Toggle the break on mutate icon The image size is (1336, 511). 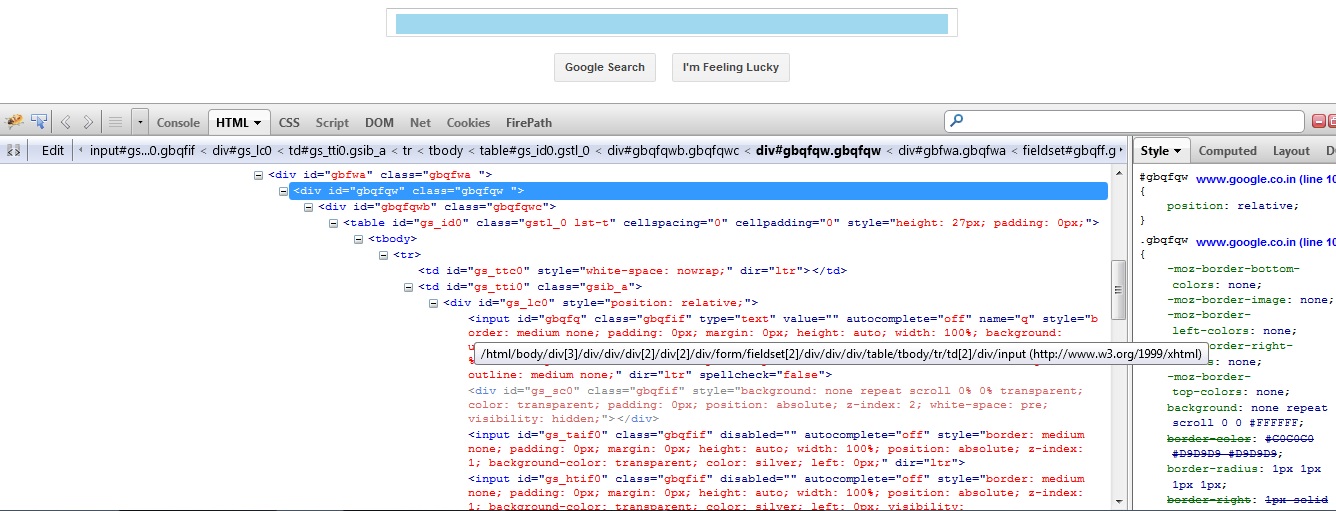[x=14, y=151]
